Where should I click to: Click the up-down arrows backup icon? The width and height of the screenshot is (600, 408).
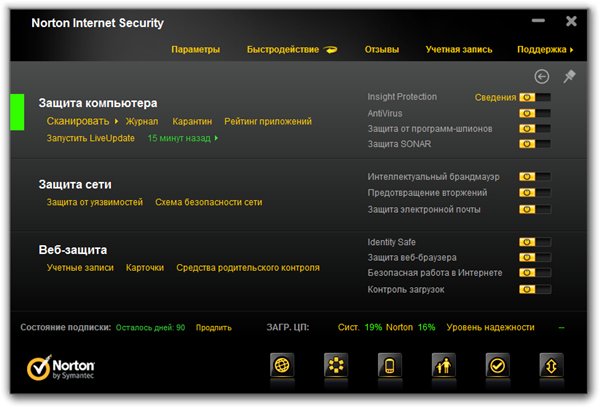tap(551, 366)
